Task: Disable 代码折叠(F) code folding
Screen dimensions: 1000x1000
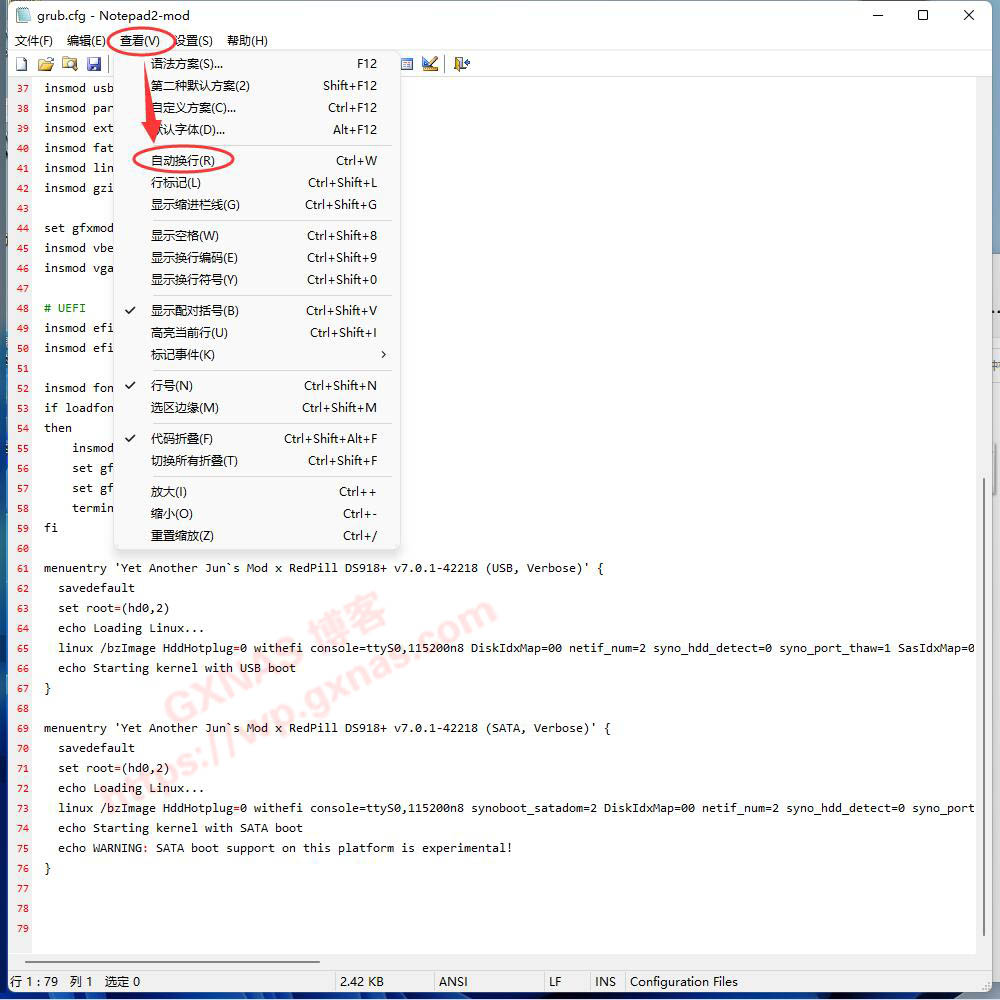Action: tap(182, 439)
